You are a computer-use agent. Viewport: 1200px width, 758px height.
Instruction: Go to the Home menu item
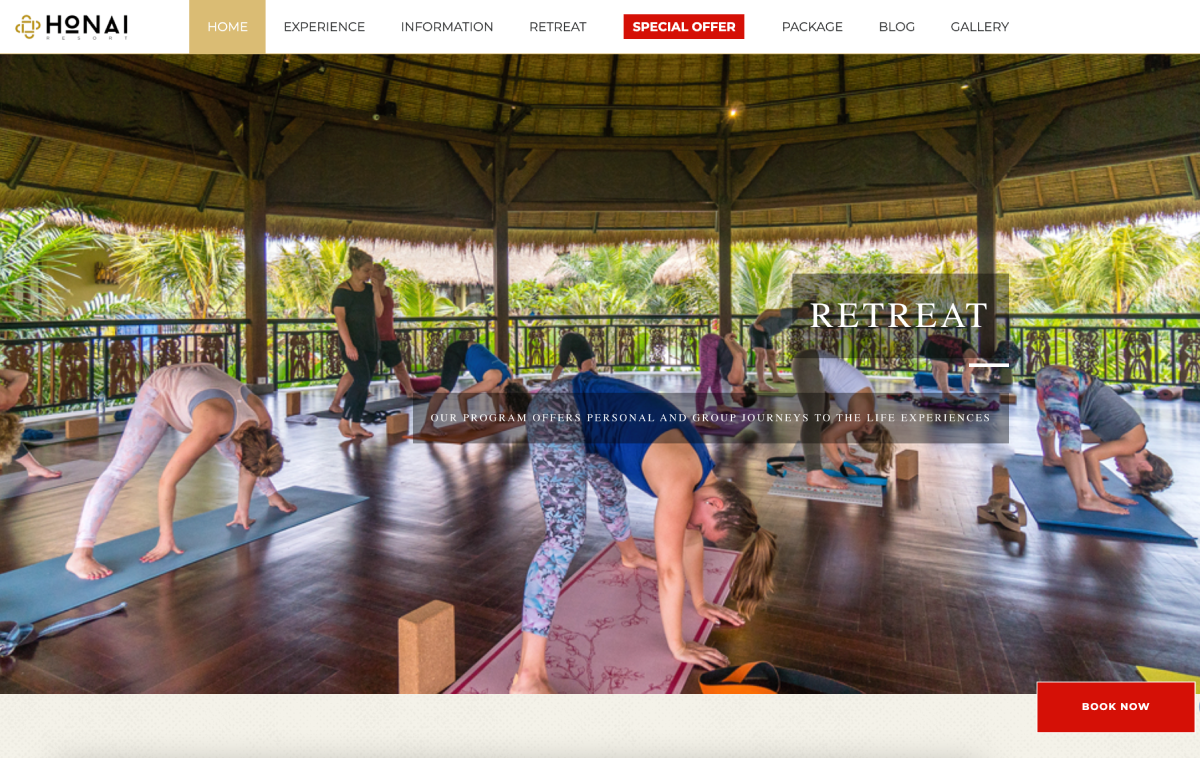[x=227, y=27]
